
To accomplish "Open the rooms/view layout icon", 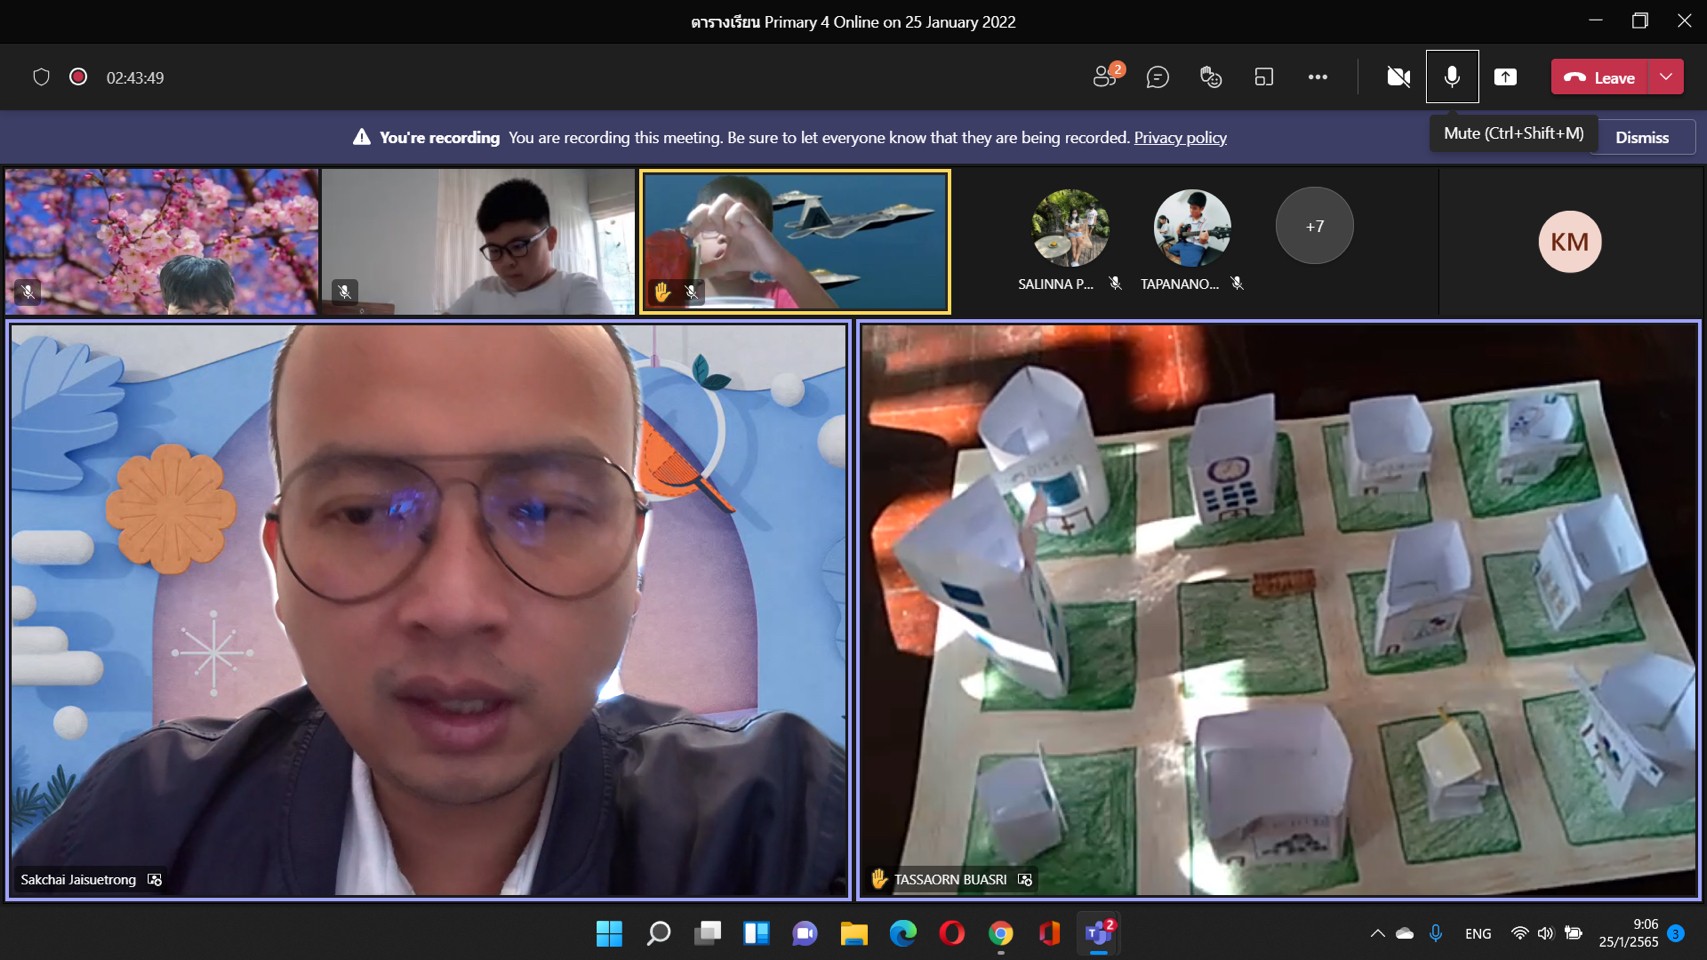I will click(x=1264, y=77).
